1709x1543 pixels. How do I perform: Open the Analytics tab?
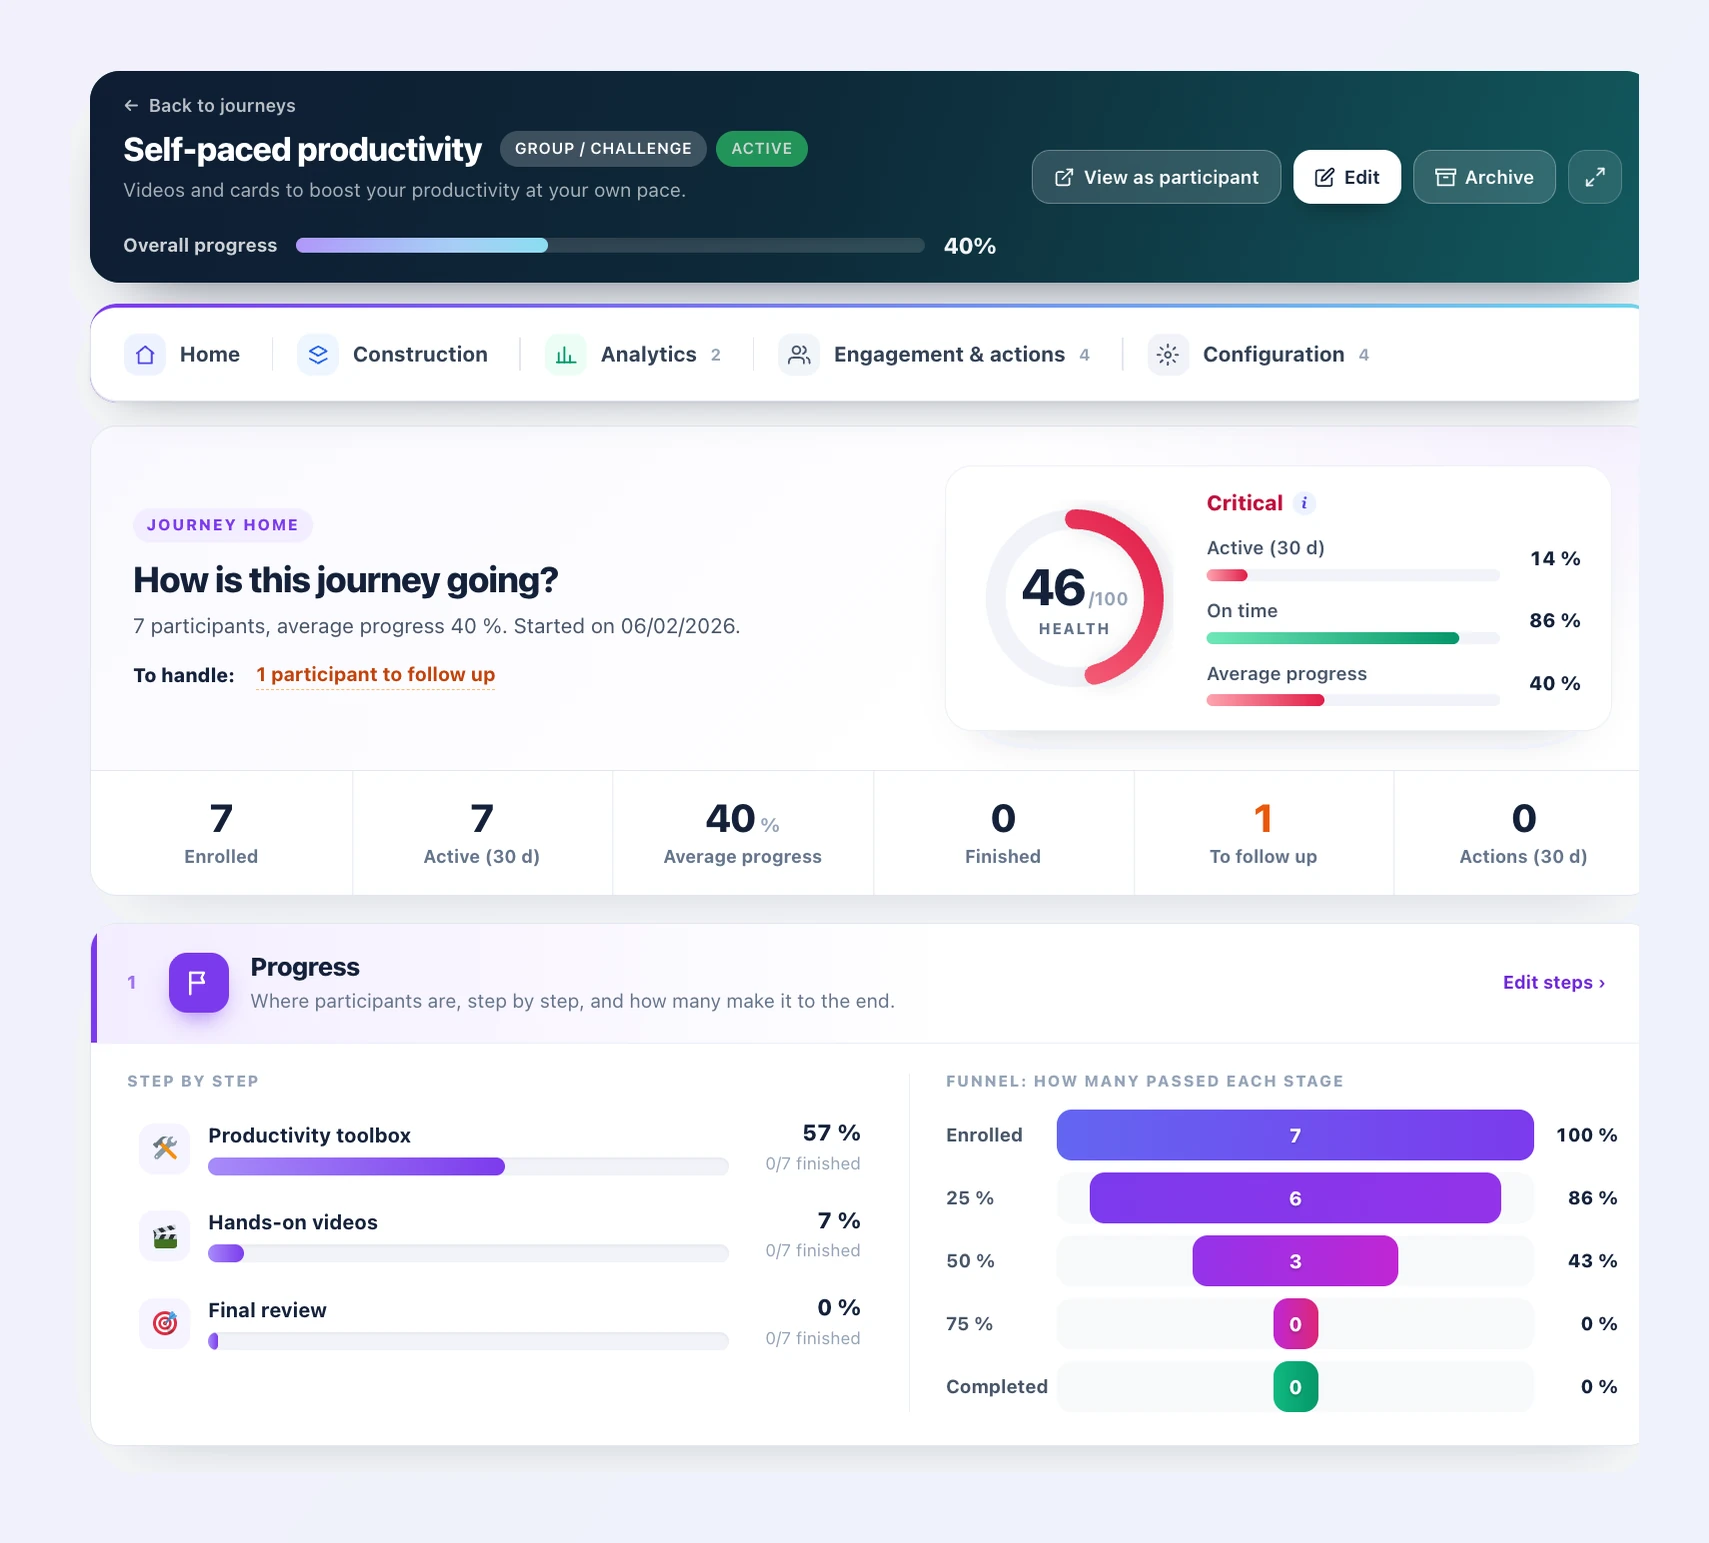pos(634,355)
